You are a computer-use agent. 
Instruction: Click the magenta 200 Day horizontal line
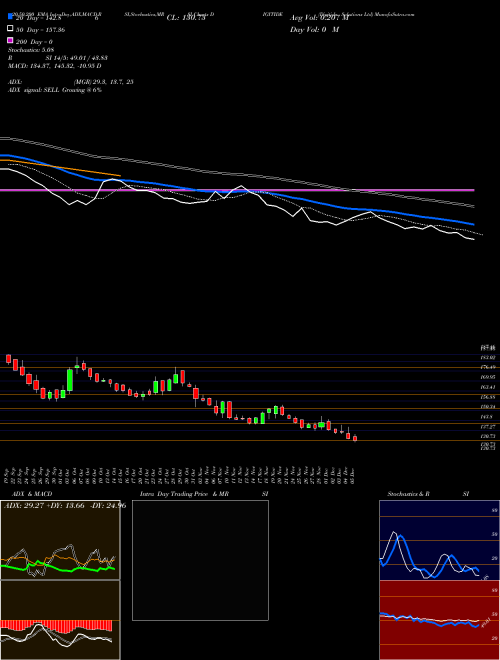pos(237,190)
